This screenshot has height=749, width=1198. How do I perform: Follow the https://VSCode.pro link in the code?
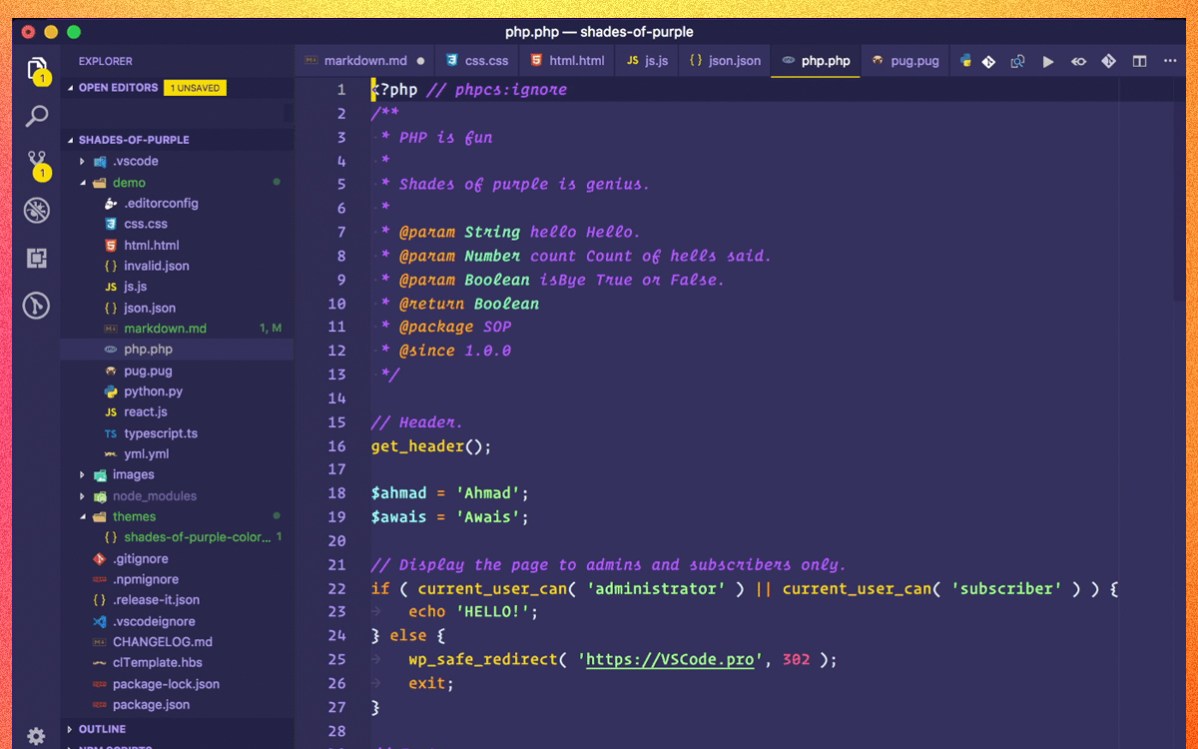[669, 659]
